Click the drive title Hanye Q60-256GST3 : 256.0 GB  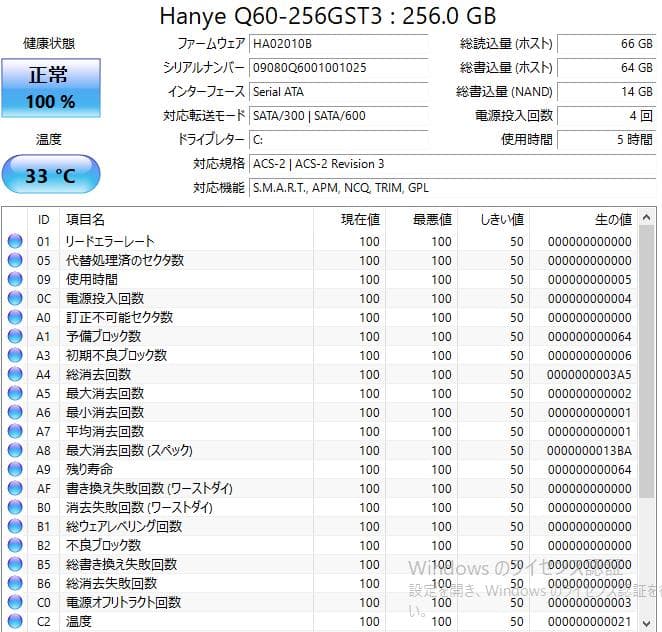click(x=328, y=16)
